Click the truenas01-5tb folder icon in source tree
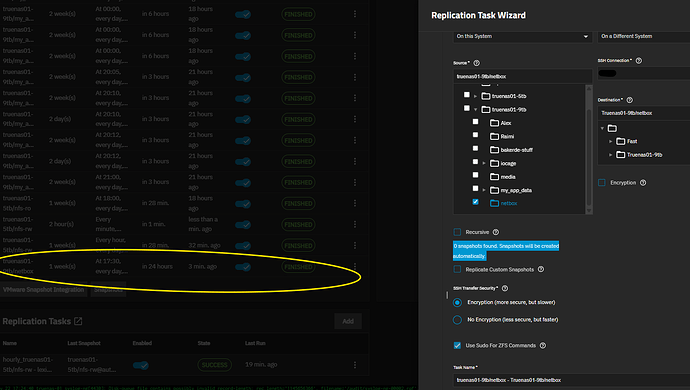This screenshot has width=690, height=390. pyautogui.click(x=486, y=96)
